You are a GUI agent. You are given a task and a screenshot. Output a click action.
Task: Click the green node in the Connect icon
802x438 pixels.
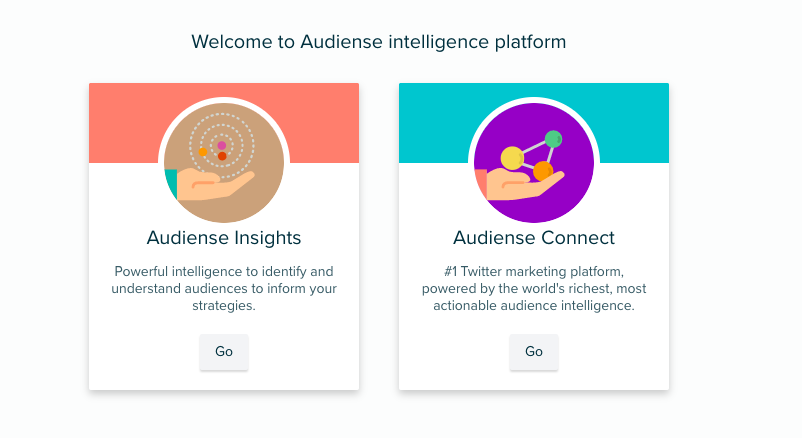[x=553, y=139]
